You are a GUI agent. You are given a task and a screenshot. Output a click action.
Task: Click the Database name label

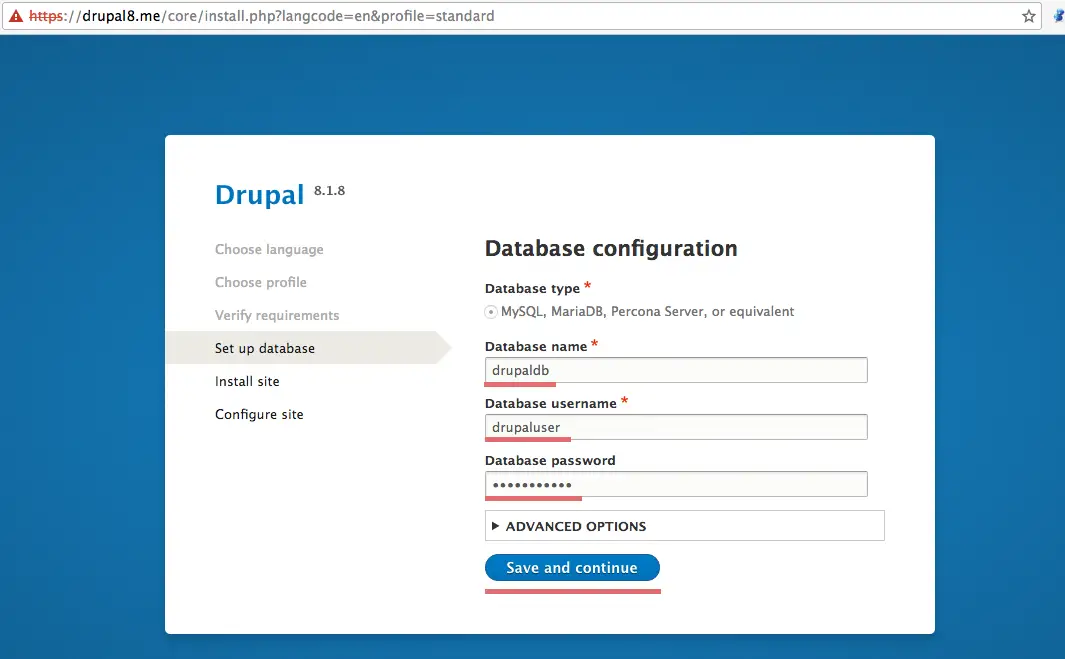pos(536,346)
